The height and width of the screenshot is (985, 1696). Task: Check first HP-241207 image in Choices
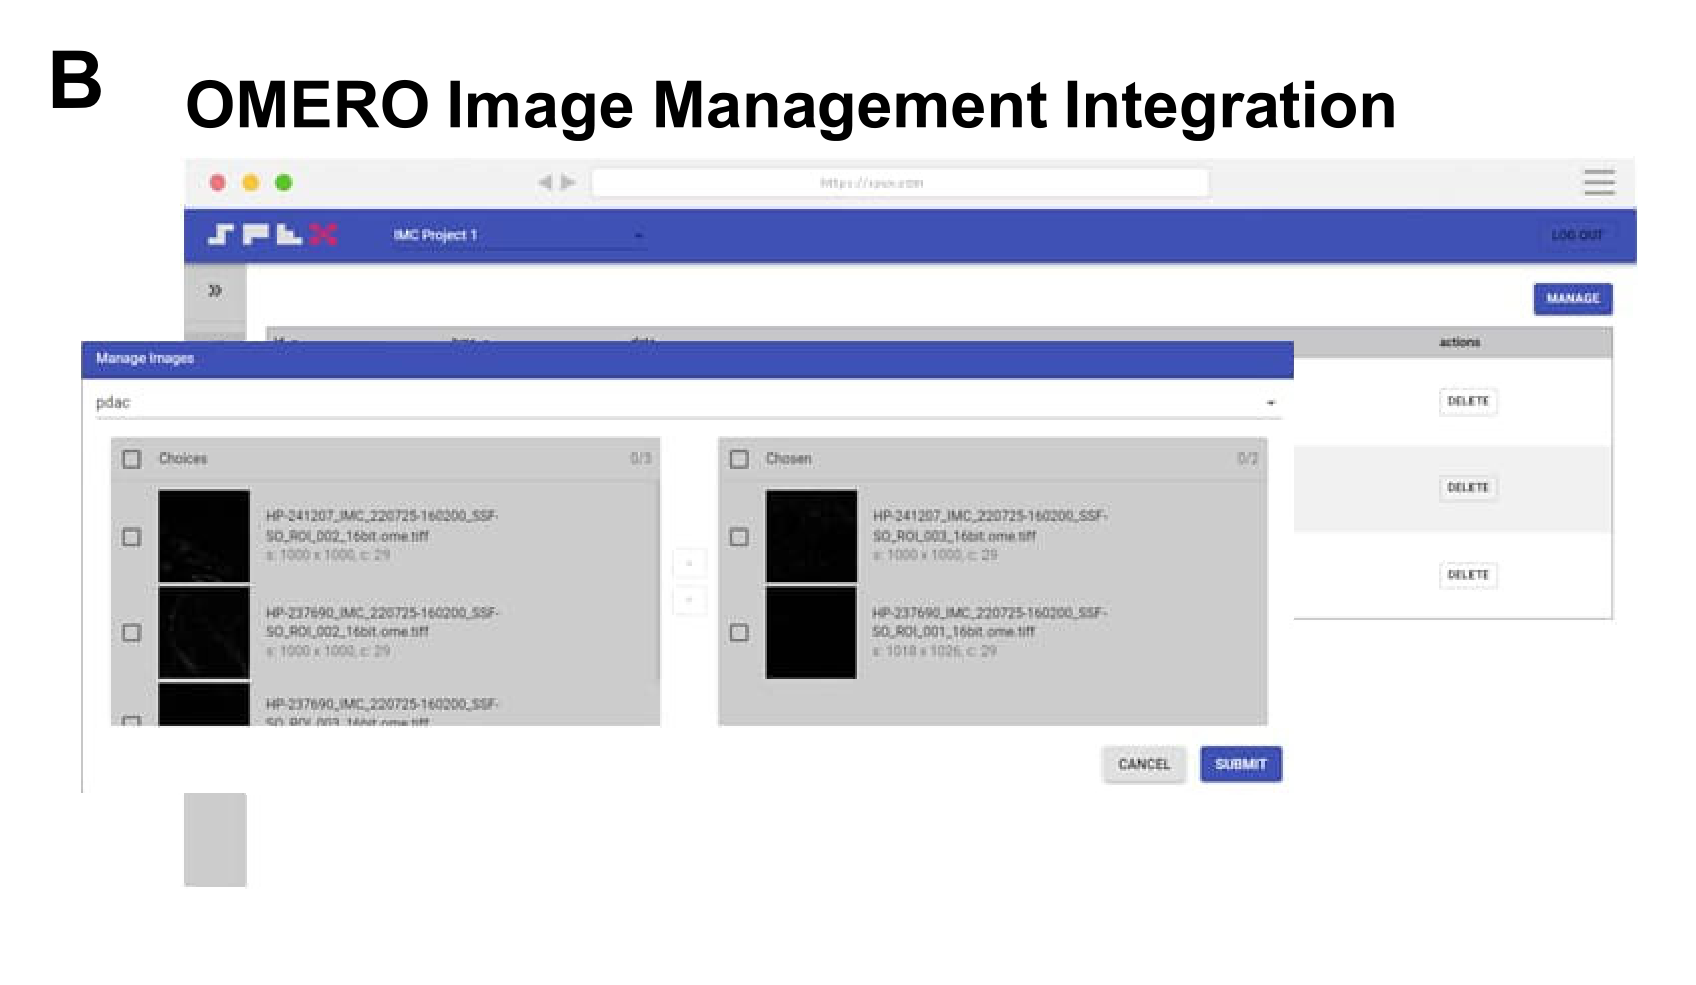pos(132,537)
